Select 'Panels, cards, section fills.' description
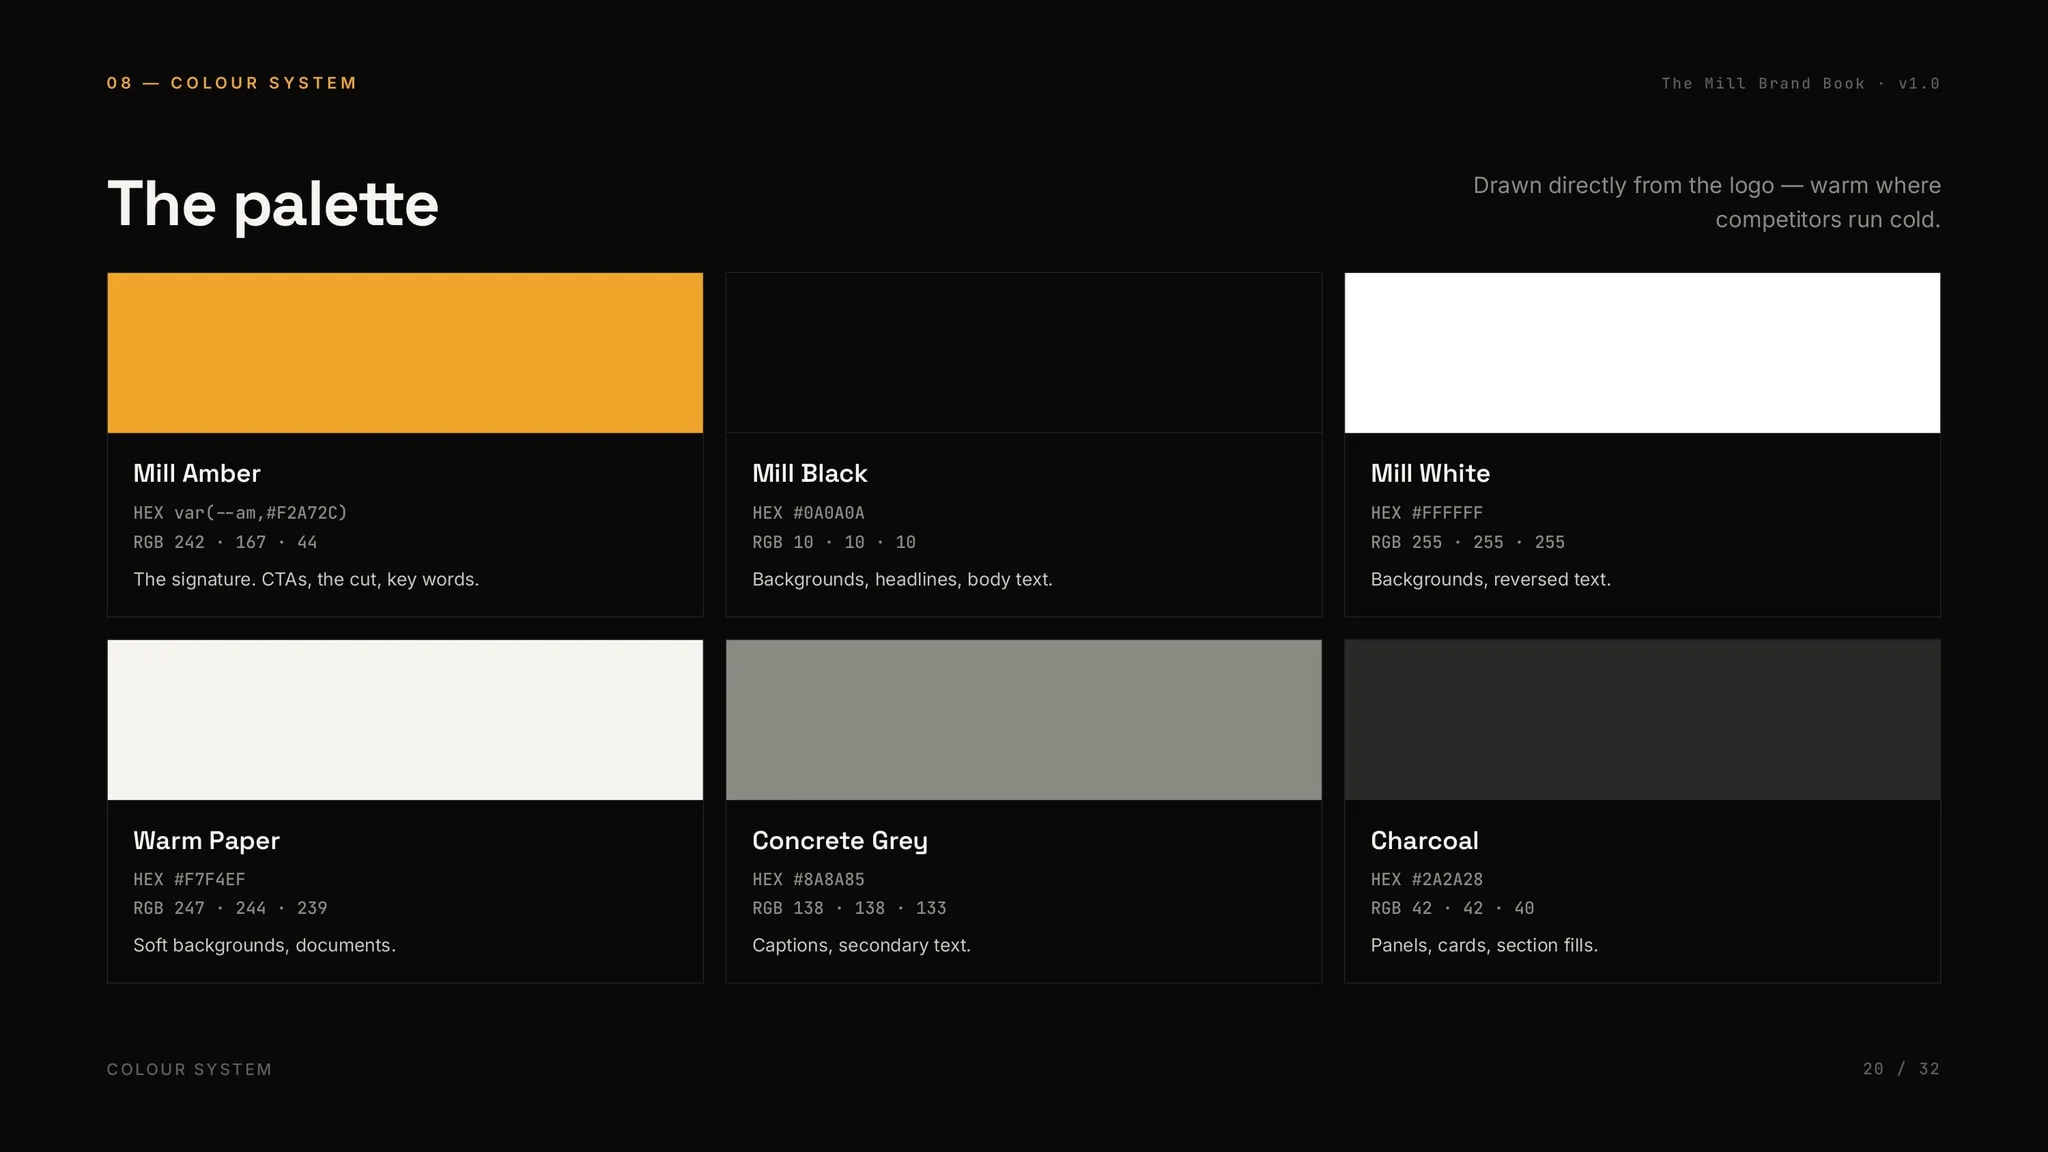Image resolution: width=2048 pixels, height=1152 pixels. pos(1484,946)
